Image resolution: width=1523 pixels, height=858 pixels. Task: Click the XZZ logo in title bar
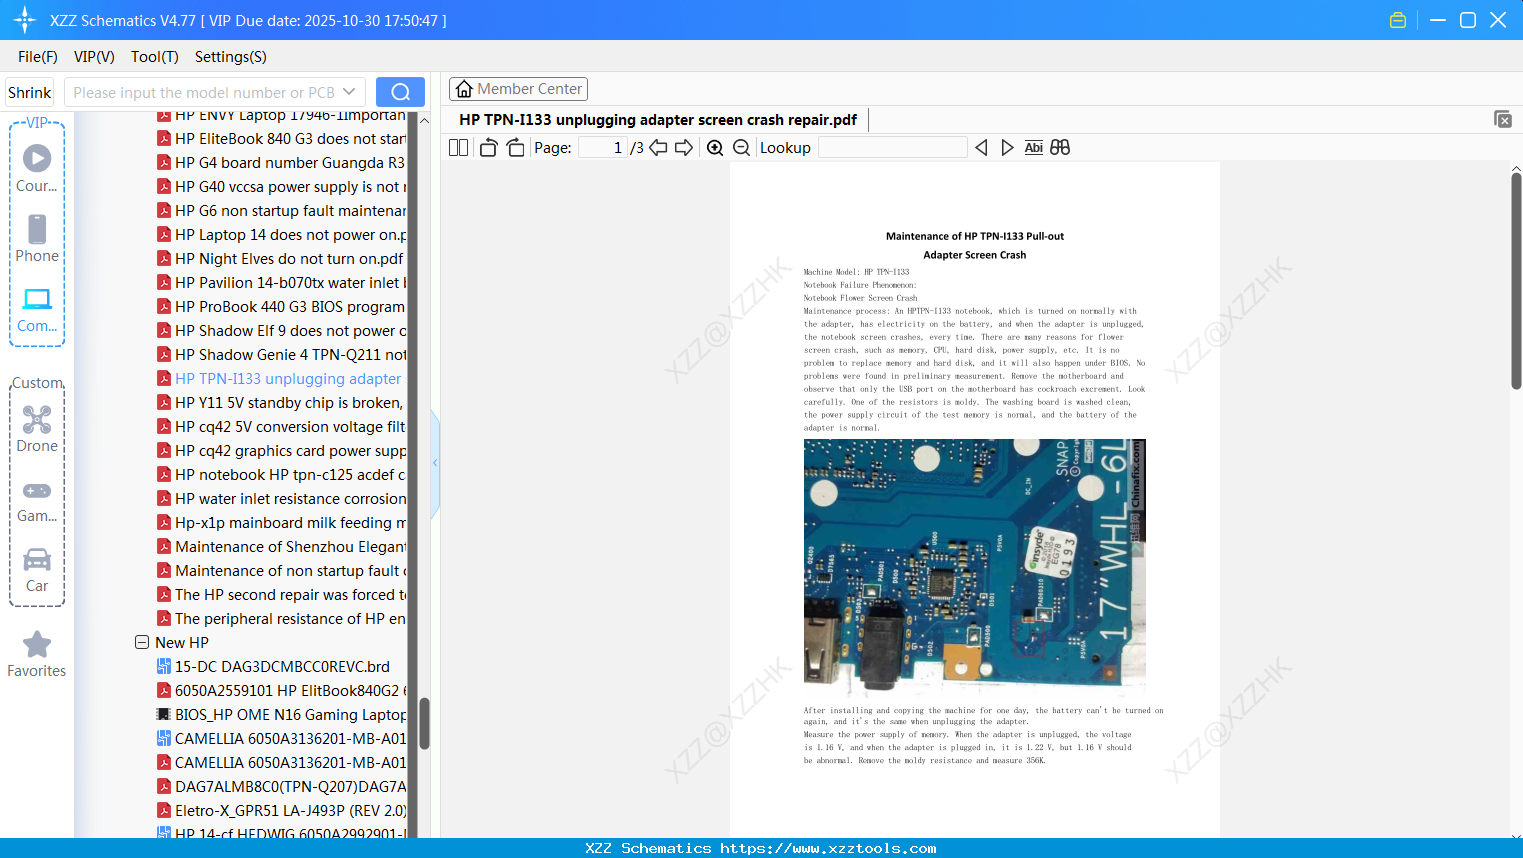click(25, 20)
